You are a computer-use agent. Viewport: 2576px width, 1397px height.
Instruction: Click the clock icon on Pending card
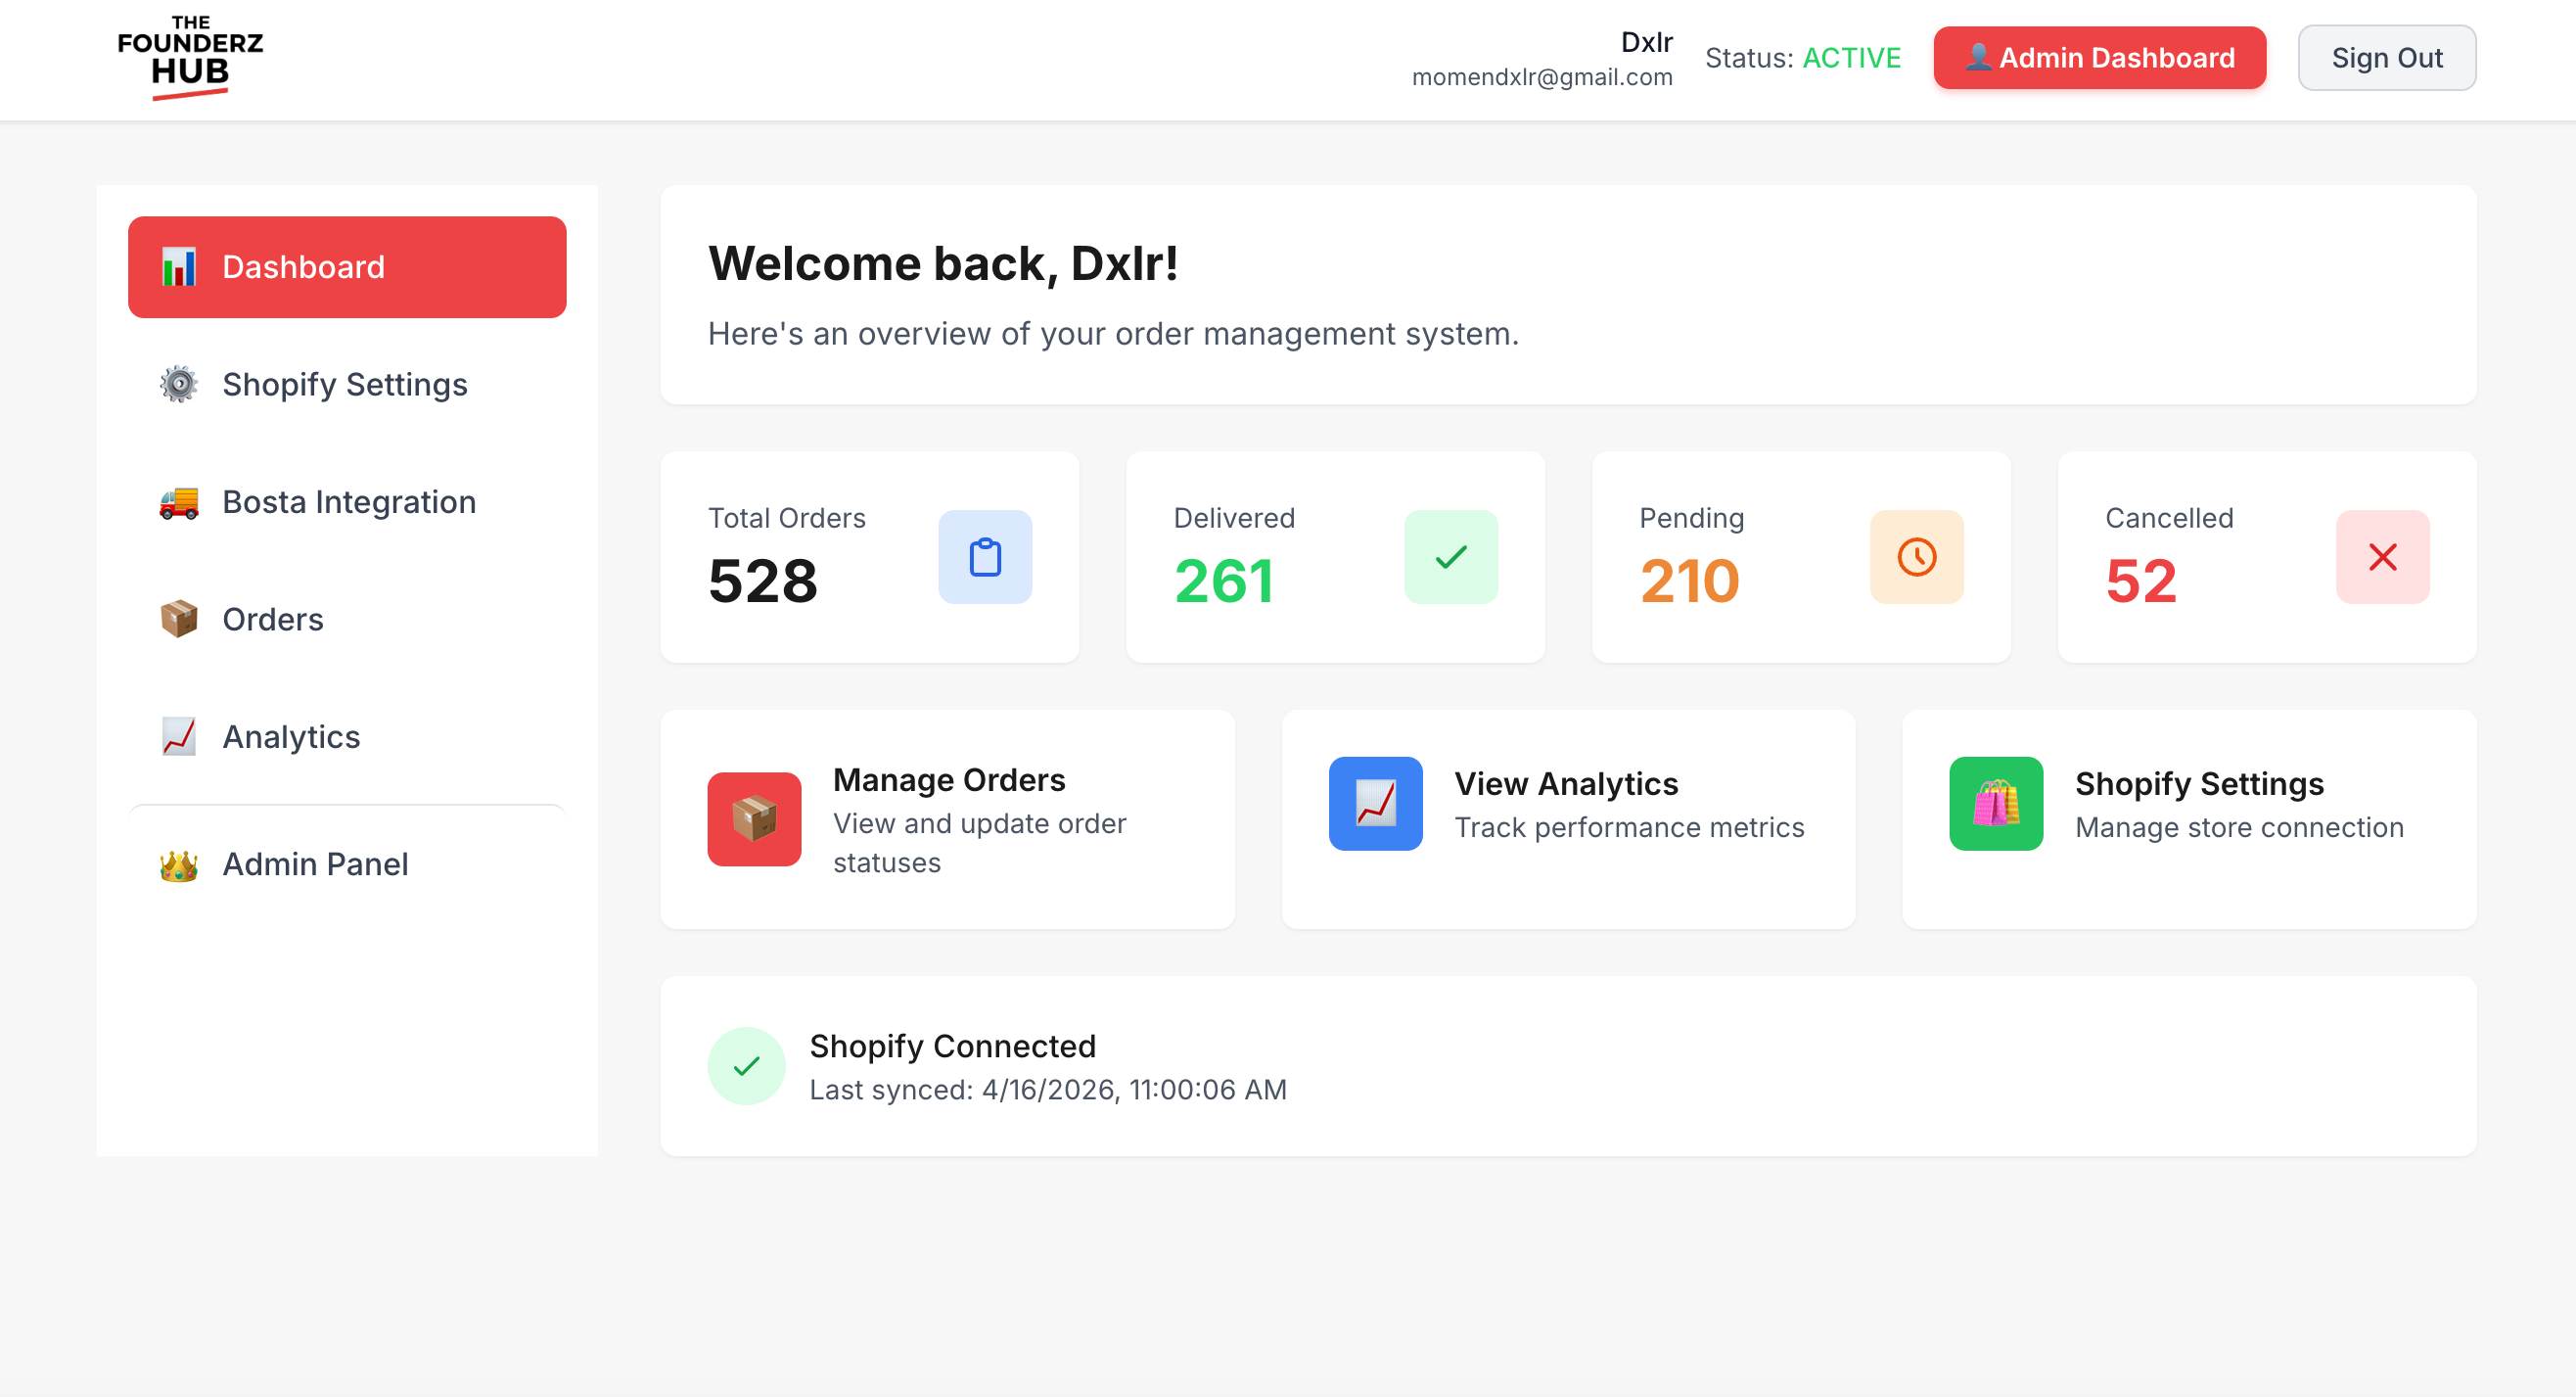[x=1917, y=557]
